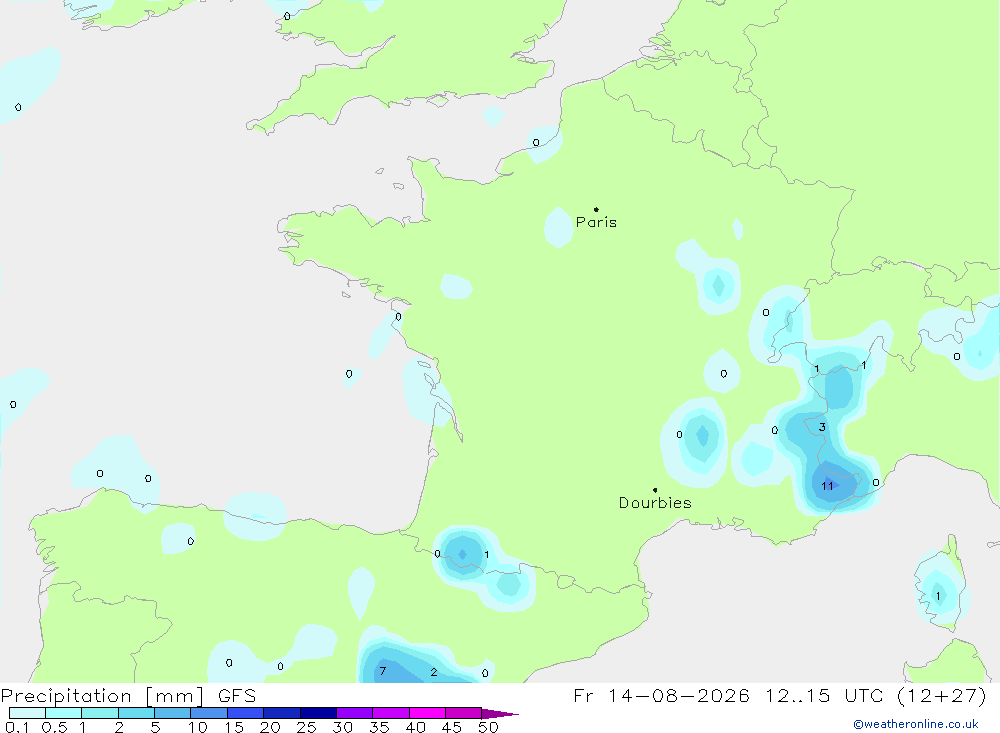The width and height of the screenshot is (1000, 733).
Task: Click the '2' precipitation value in Spain
Action: pyautogui.click(x=434, y=672)
